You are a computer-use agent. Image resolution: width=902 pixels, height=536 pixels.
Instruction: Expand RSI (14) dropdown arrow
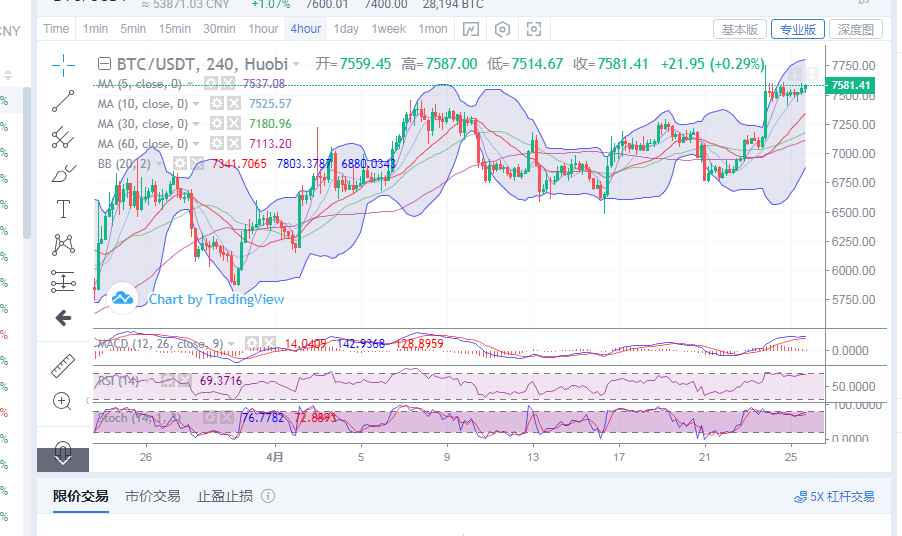148,381
